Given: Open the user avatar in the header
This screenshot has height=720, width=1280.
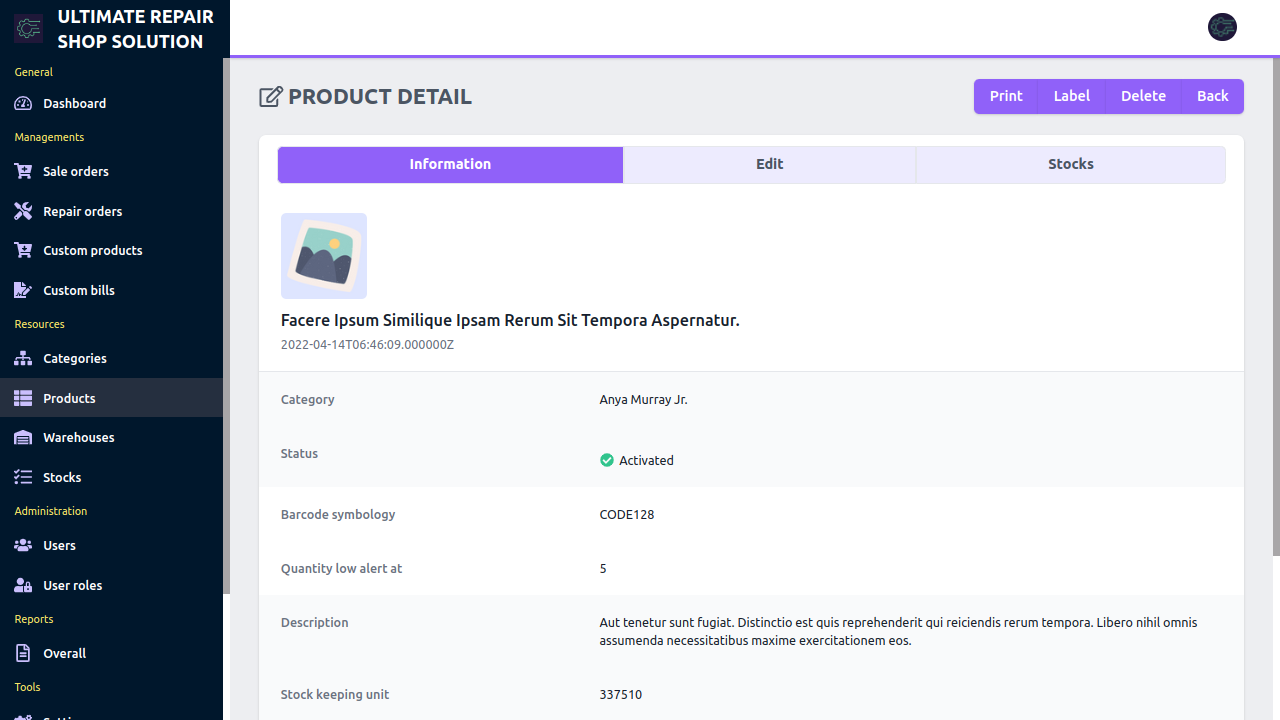Looking at the screenshot, I should tap(1222, 27).
